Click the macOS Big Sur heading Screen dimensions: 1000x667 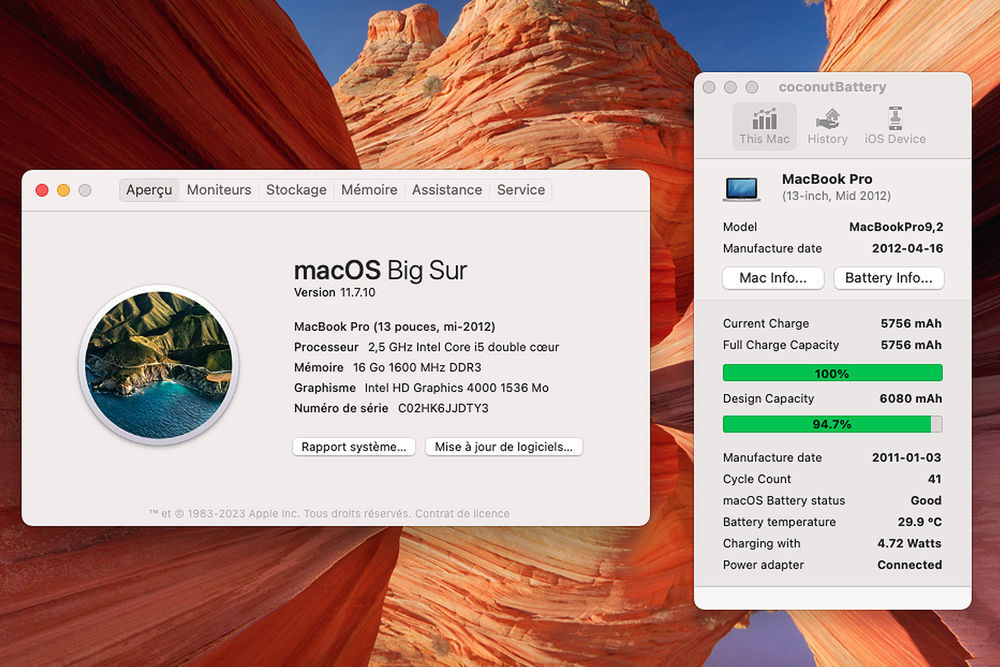coord(381,270)
